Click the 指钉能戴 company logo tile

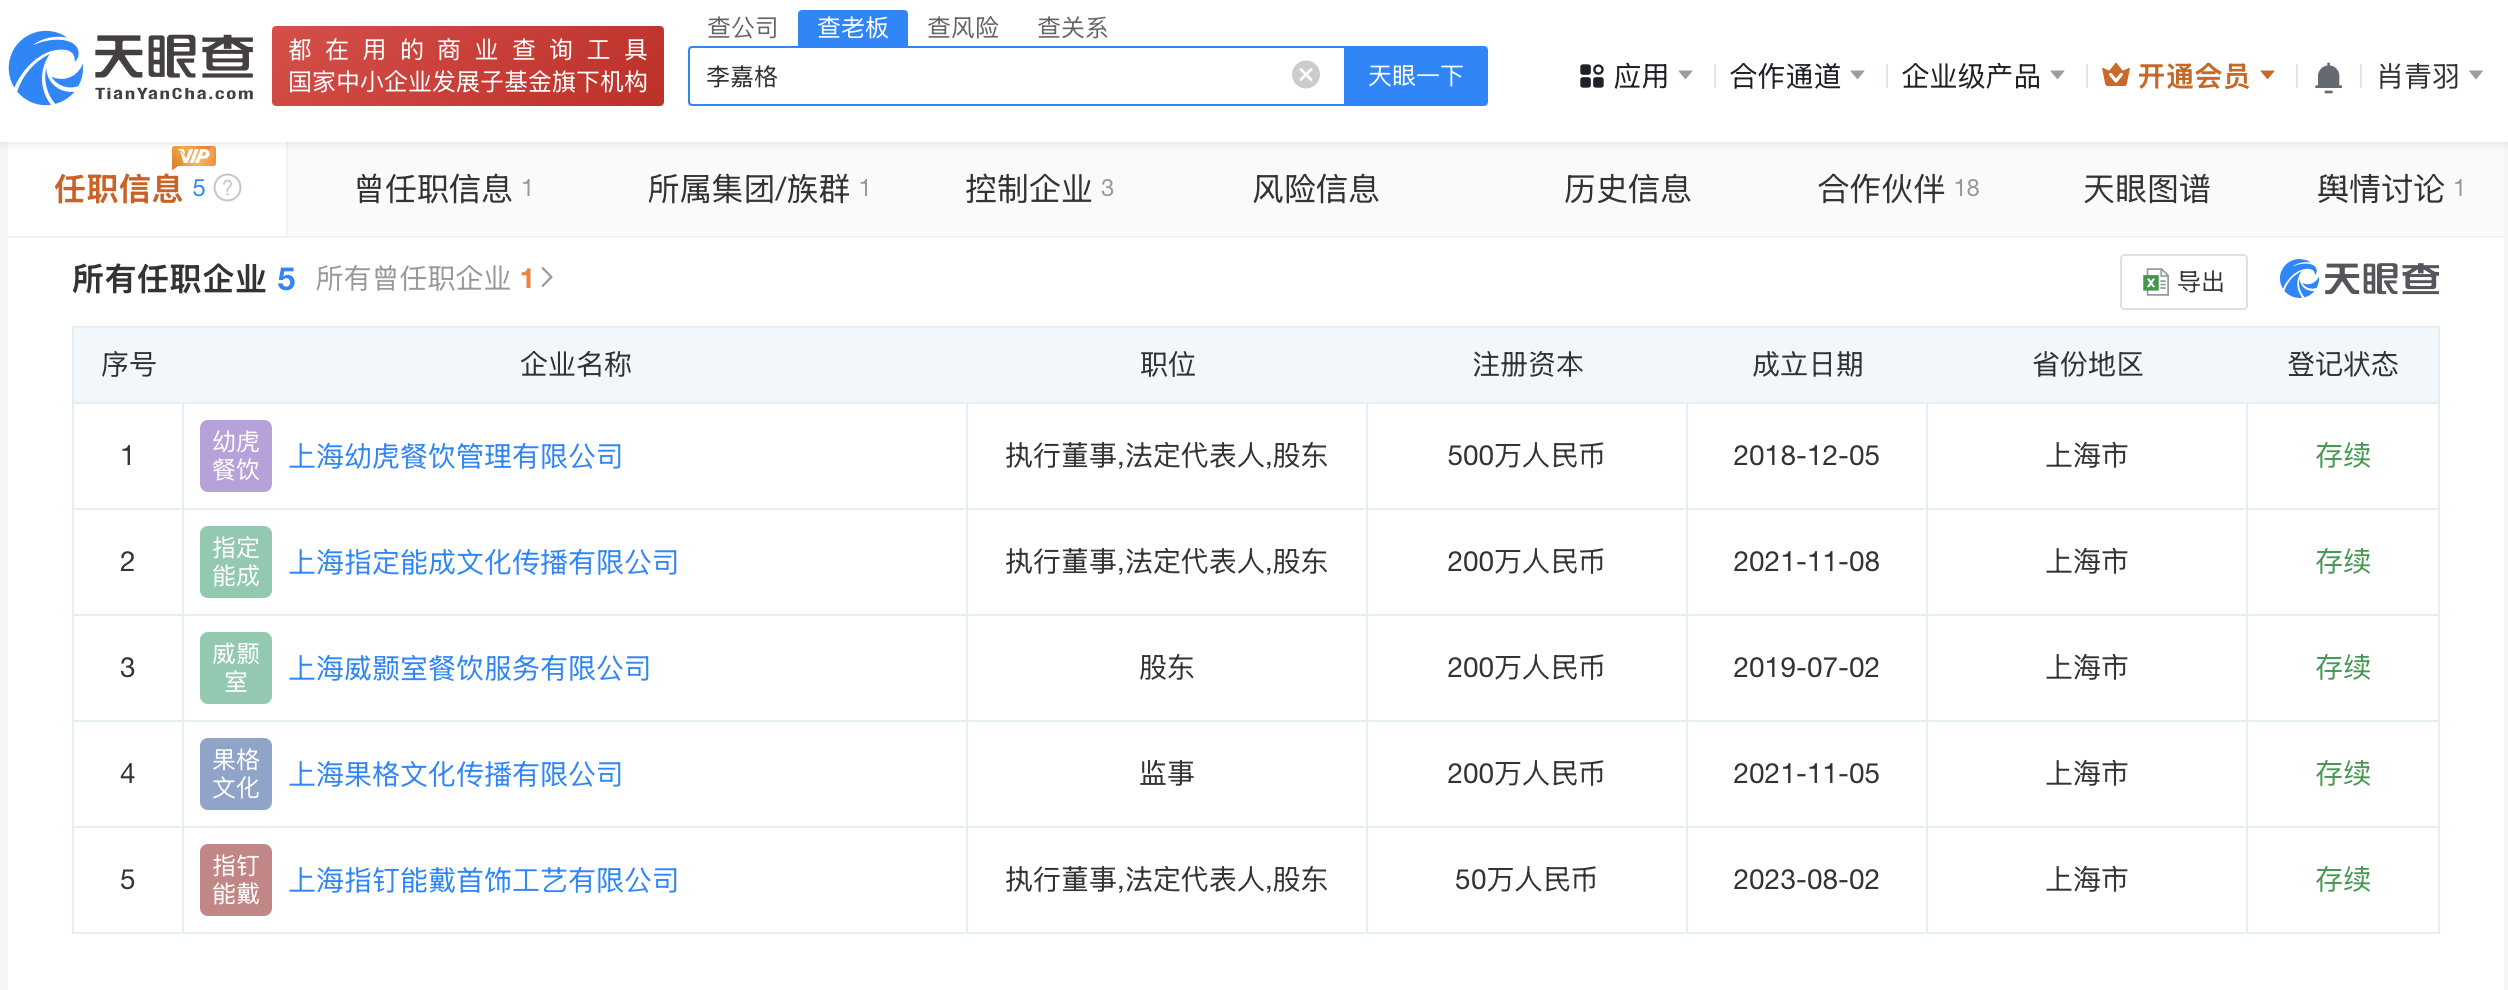pyautogui.click(x=236, y=880)
